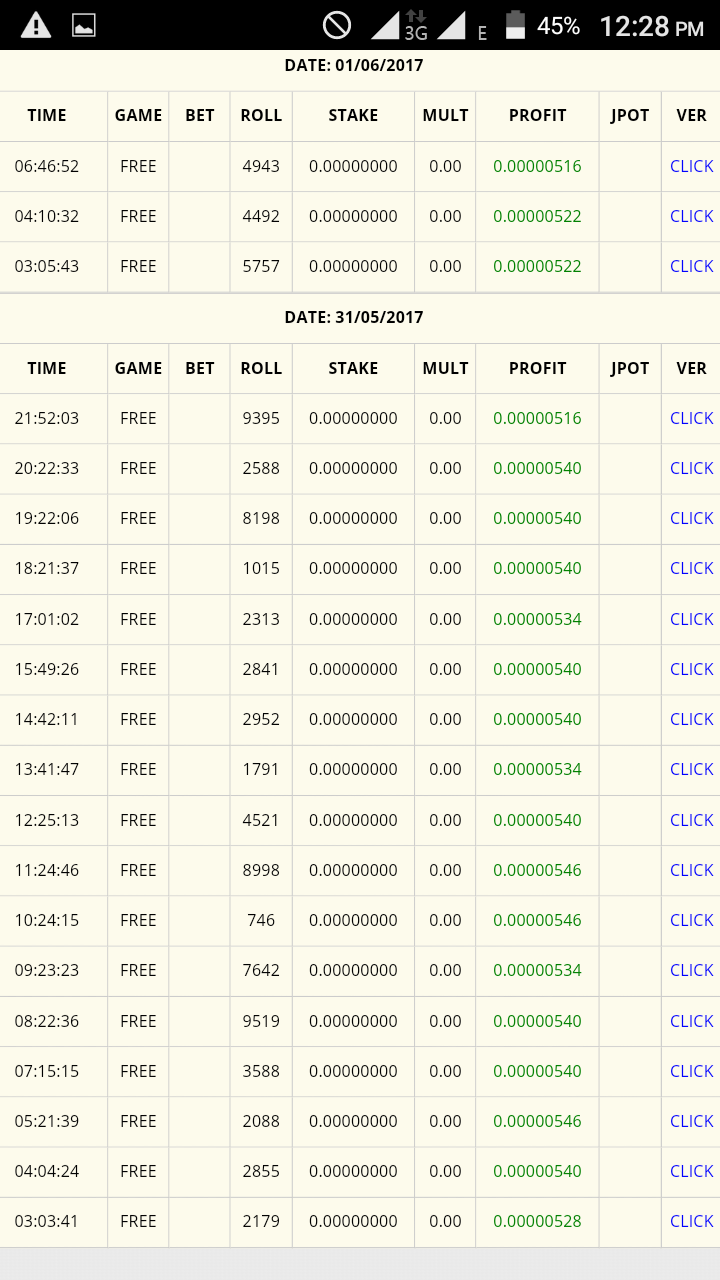Screen dimensions: 720x1280
Task: Select the PROFIT column header under 01/06/2017
Action: [537, 116]
